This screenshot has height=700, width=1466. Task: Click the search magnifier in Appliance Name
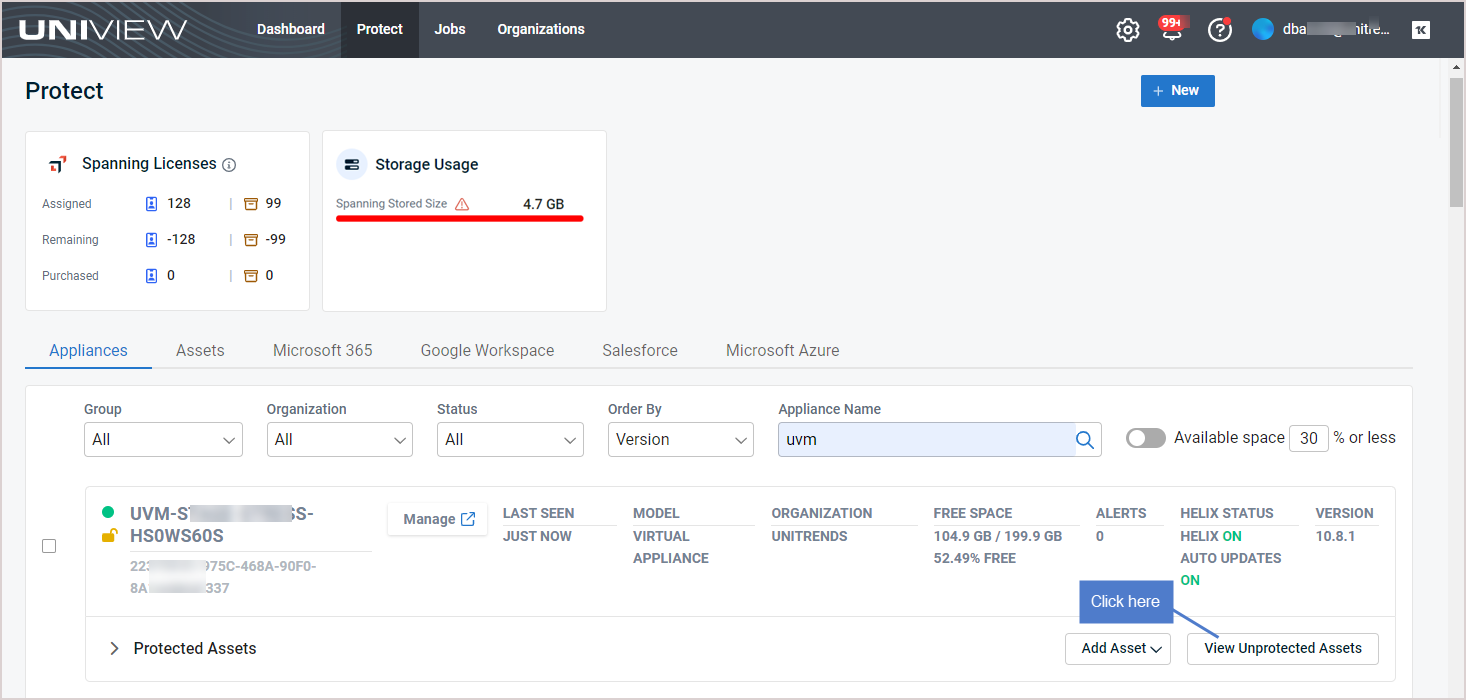point(1085,439)
